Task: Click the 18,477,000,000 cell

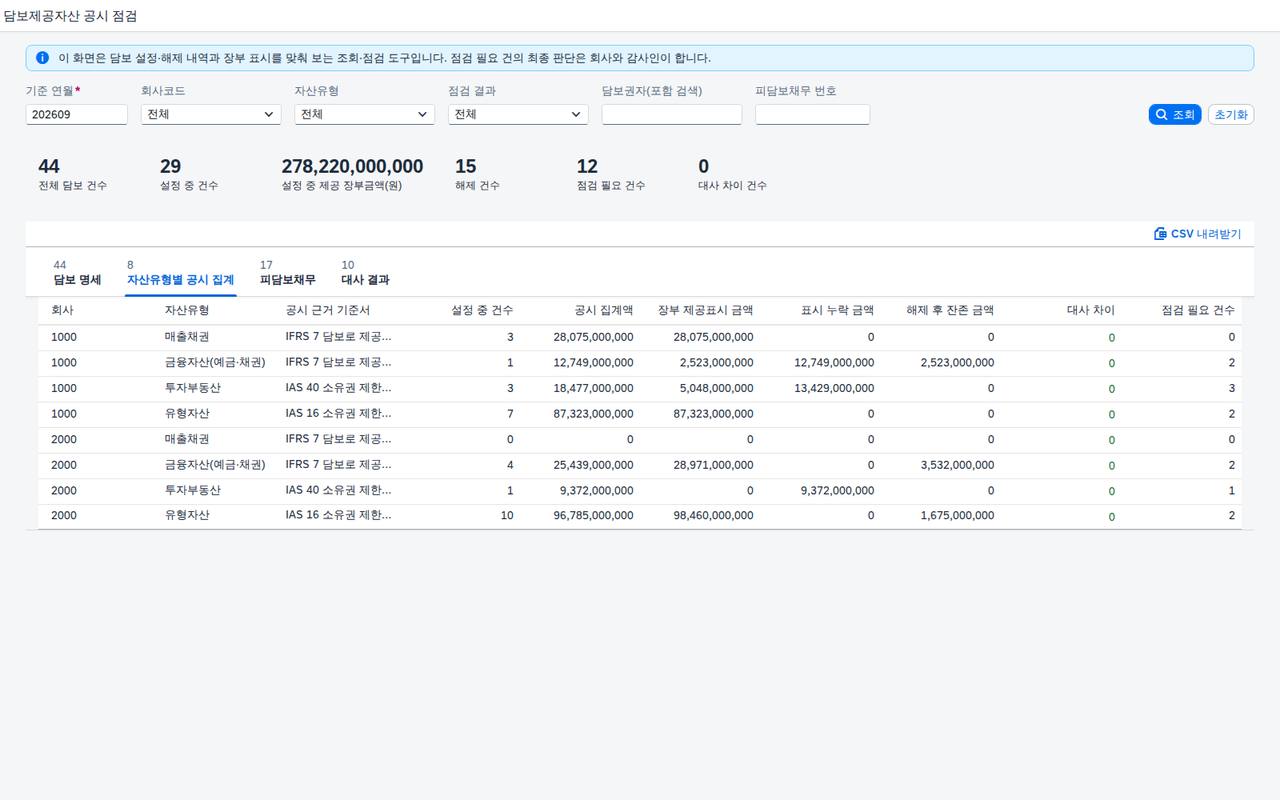Action: [x=594, y=388]
